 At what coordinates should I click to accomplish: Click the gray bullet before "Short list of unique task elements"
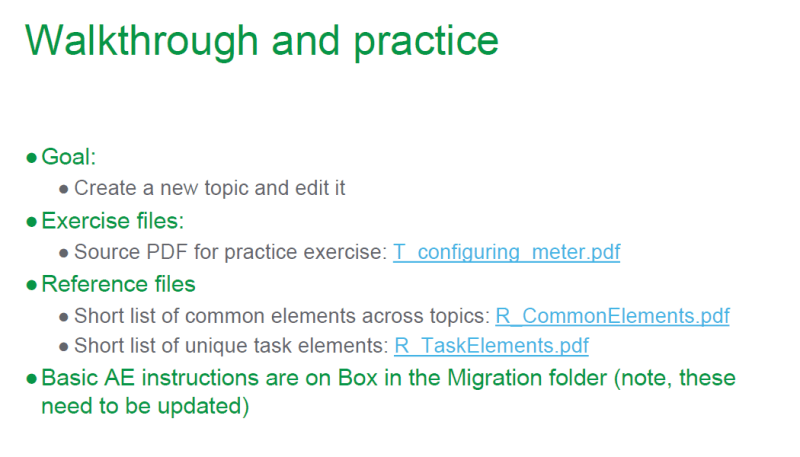coord(65,347)
